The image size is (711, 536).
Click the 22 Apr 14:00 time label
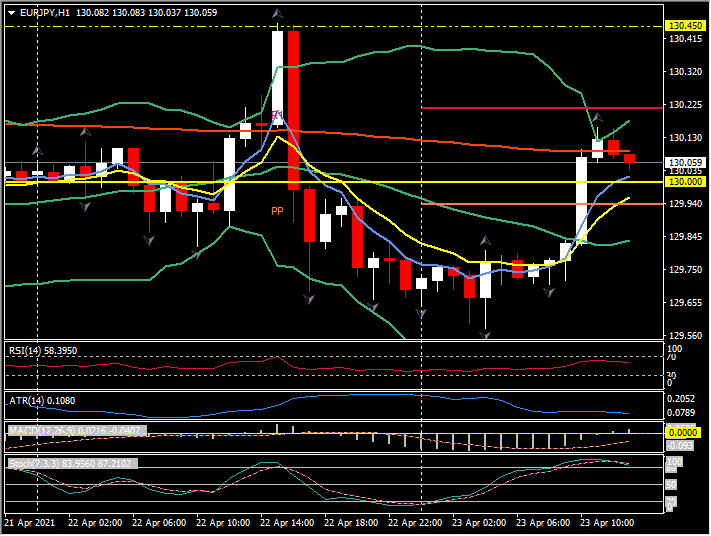[289, 523]
